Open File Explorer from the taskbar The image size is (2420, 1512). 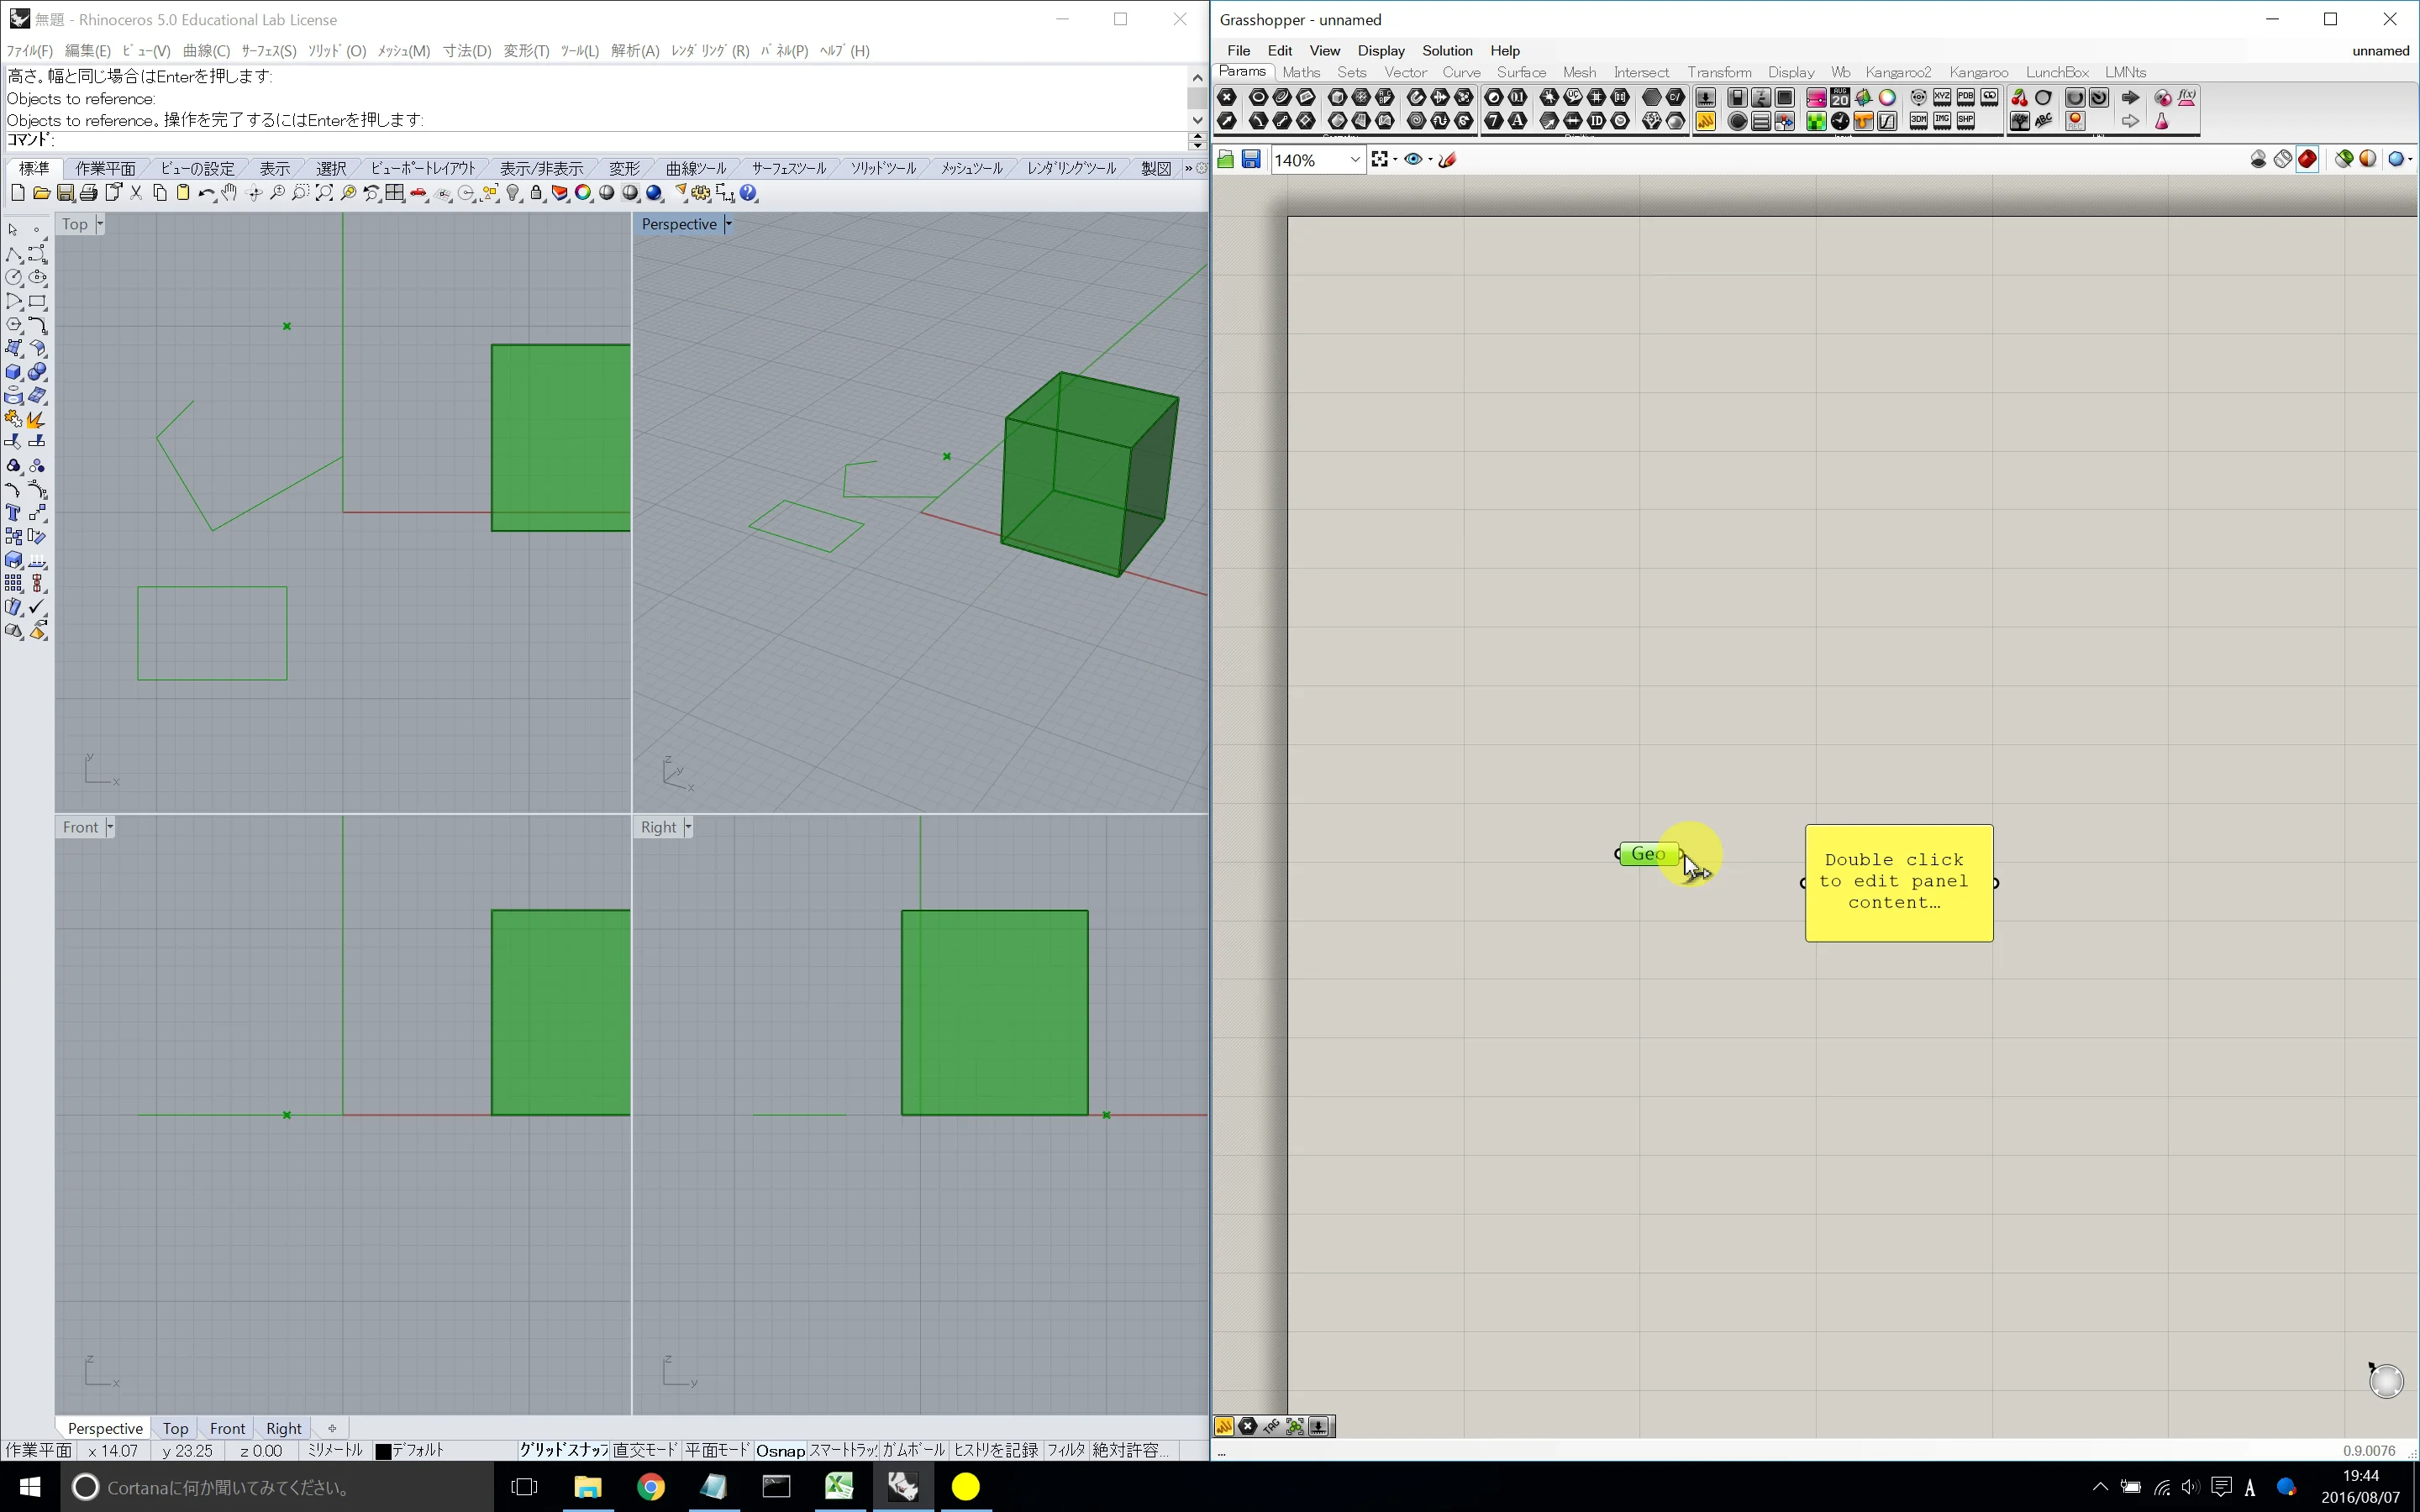tap(587, 1487)
